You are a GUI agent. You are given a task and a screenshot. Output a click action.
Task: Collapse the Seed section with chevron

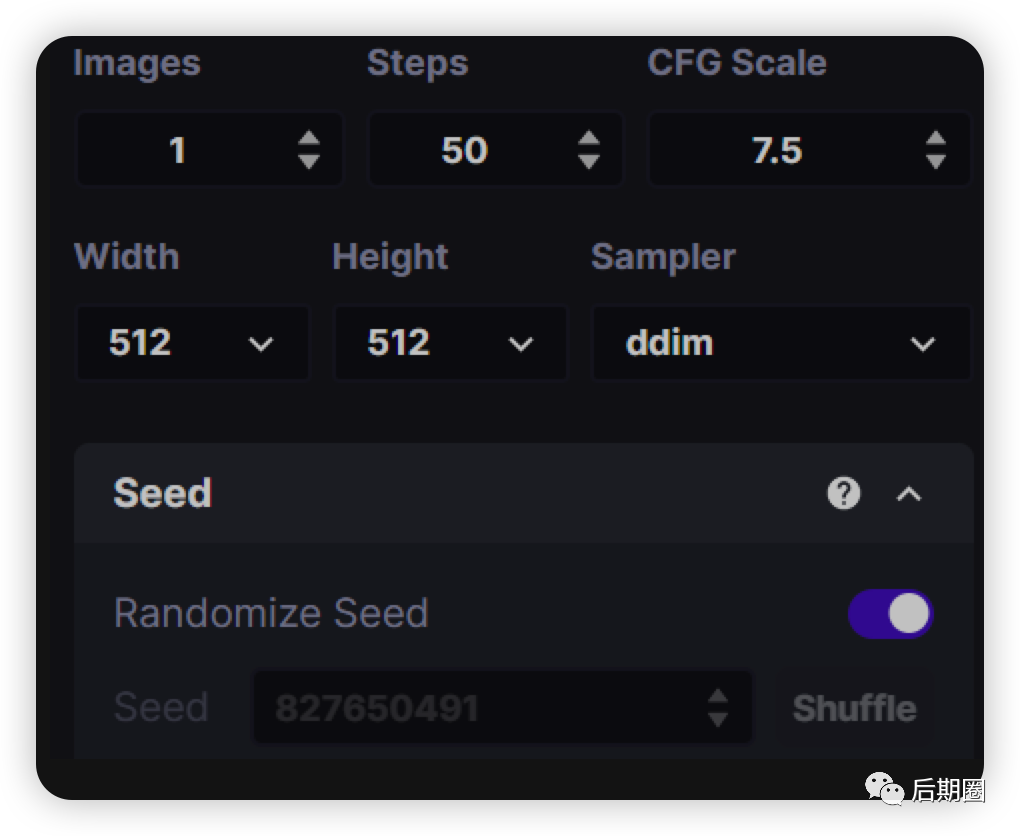[x=908, y=493]
